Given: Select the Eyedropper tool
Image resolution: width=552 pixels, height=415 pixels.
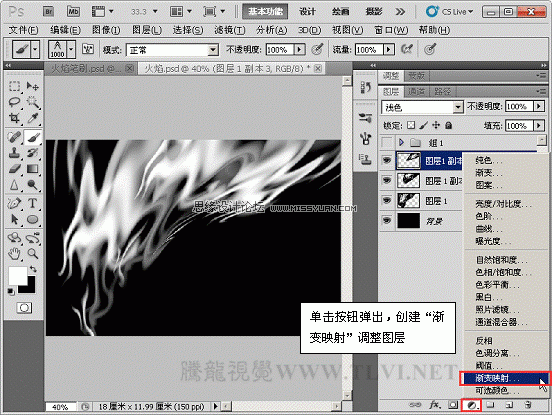Looking at the screenshot, I should click(33, 118).
